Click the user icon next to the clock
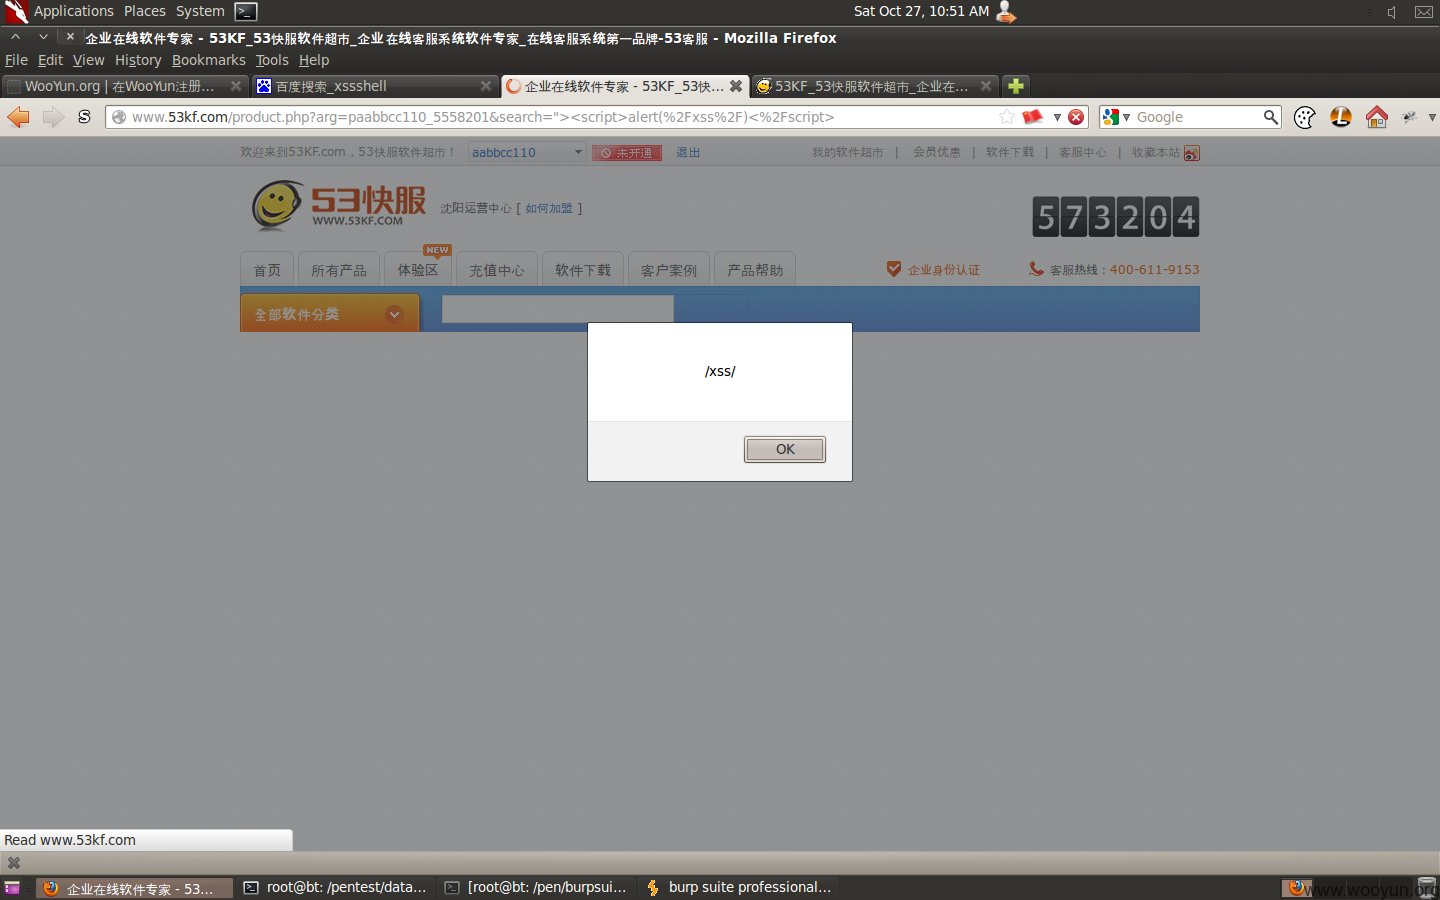The height and width of the screenshot is (900, 1440). coord(1006,12)
